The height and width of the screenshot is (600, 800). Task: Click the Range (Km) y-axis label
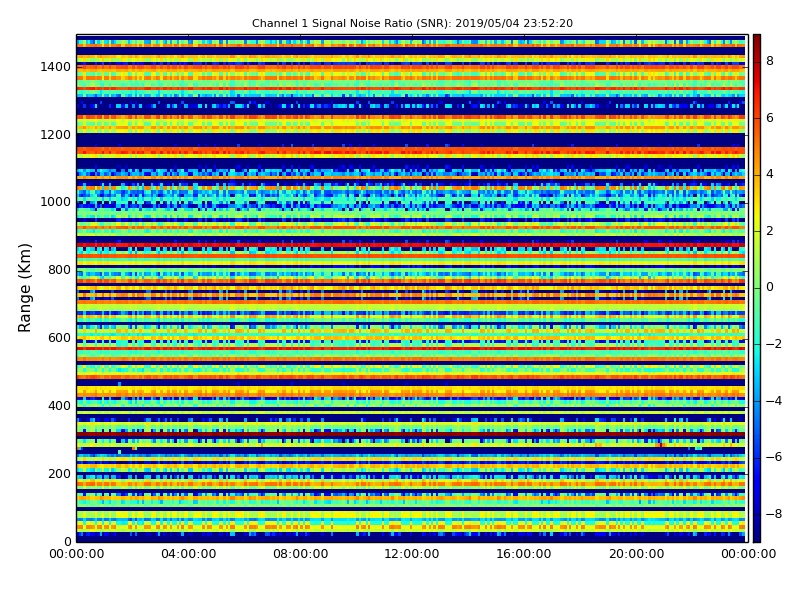pos(24,288)
